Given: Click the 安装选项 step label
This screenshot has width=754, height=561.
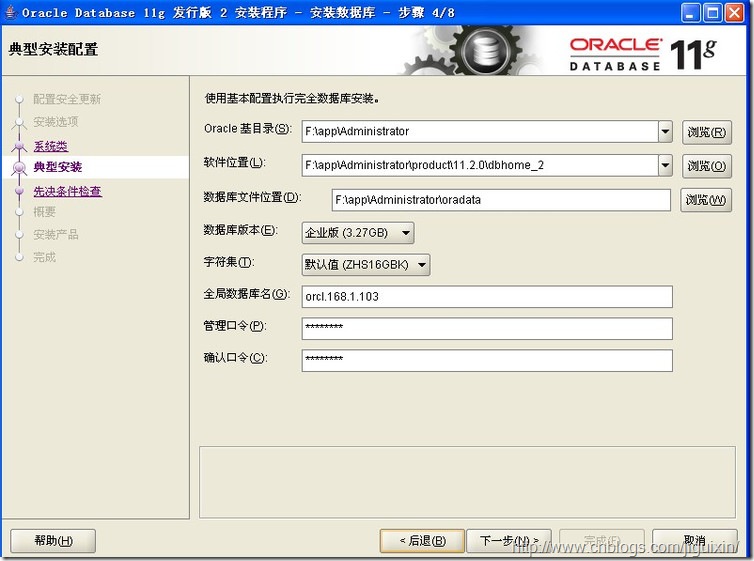Looking at the screenshot, I should (56, 122).
